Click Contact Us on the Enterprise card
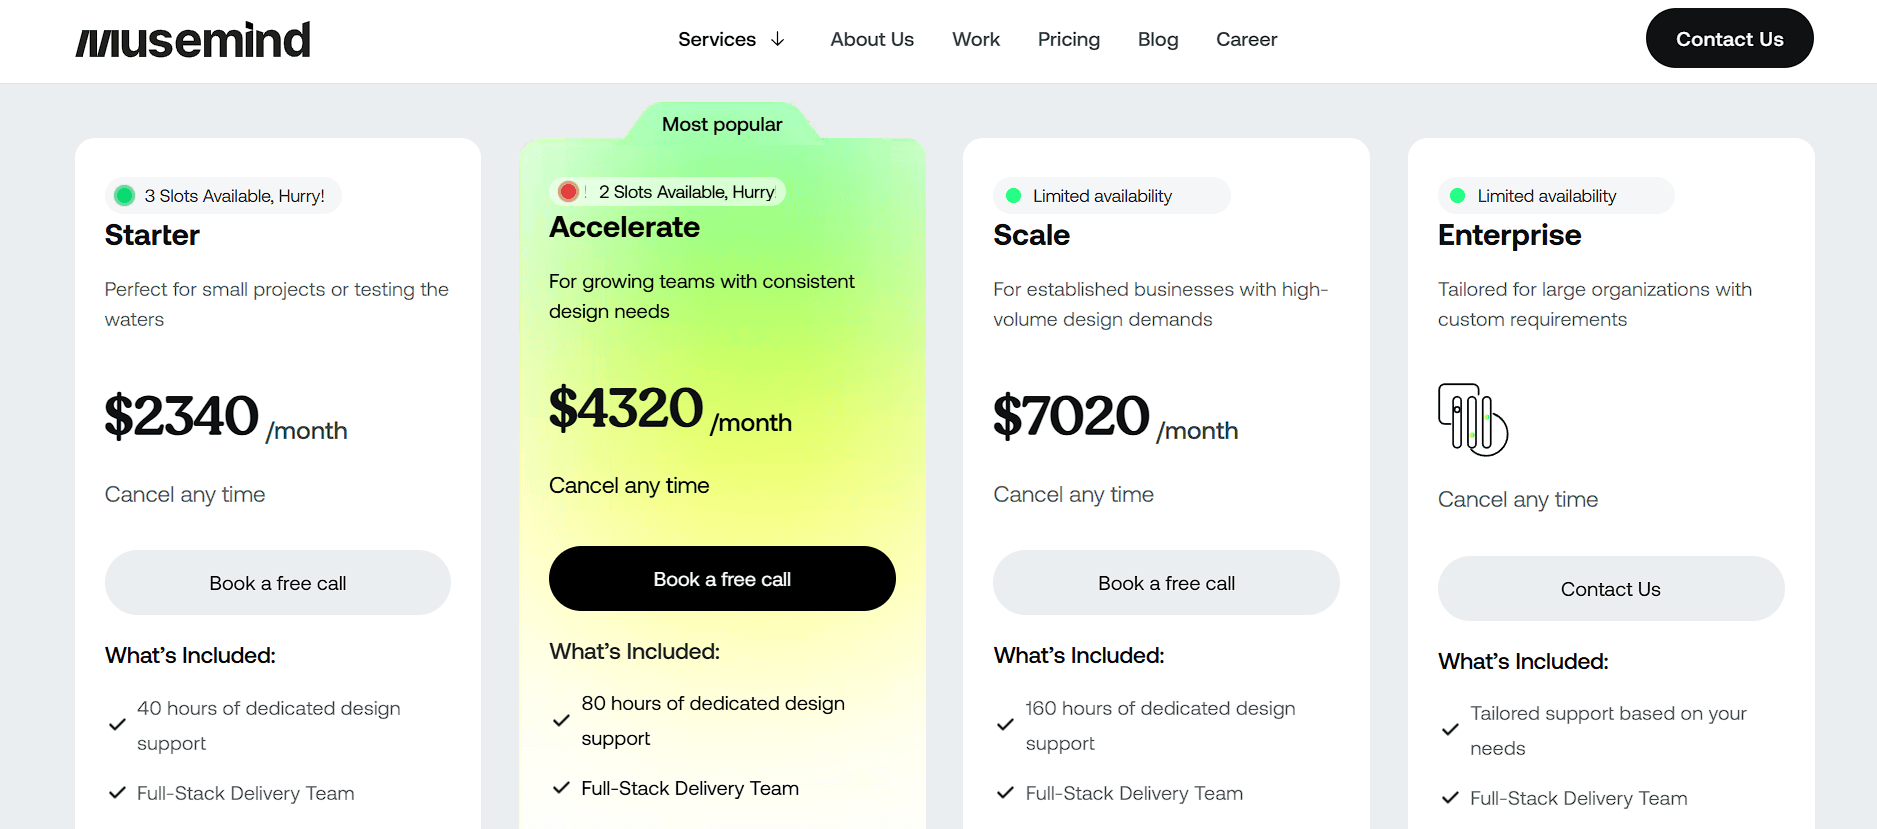Image resolution: width=1877 pixels, height=829 pixels. click(1610, 589)
